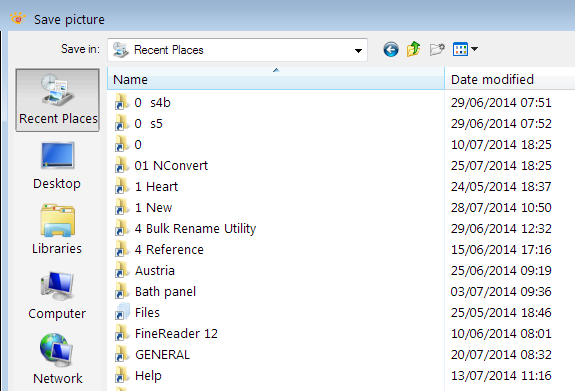The width and height of the screenshot is (575, 391).
Task: Select the '1 Heart' name text
Action: point(156,186)
